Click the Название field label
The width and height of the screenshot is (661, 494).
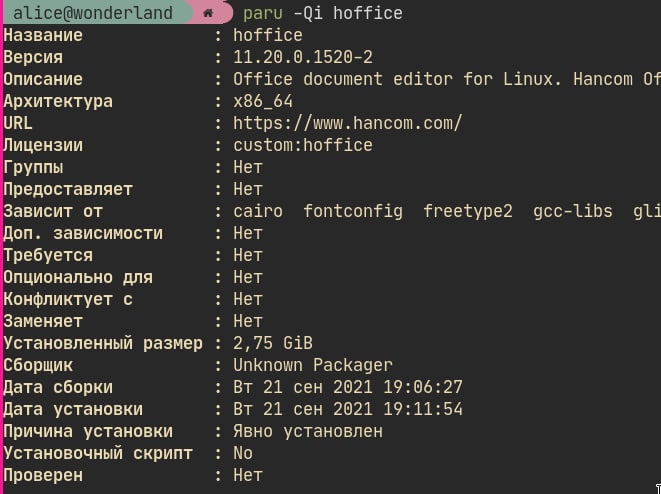click(x=43, y=35)
